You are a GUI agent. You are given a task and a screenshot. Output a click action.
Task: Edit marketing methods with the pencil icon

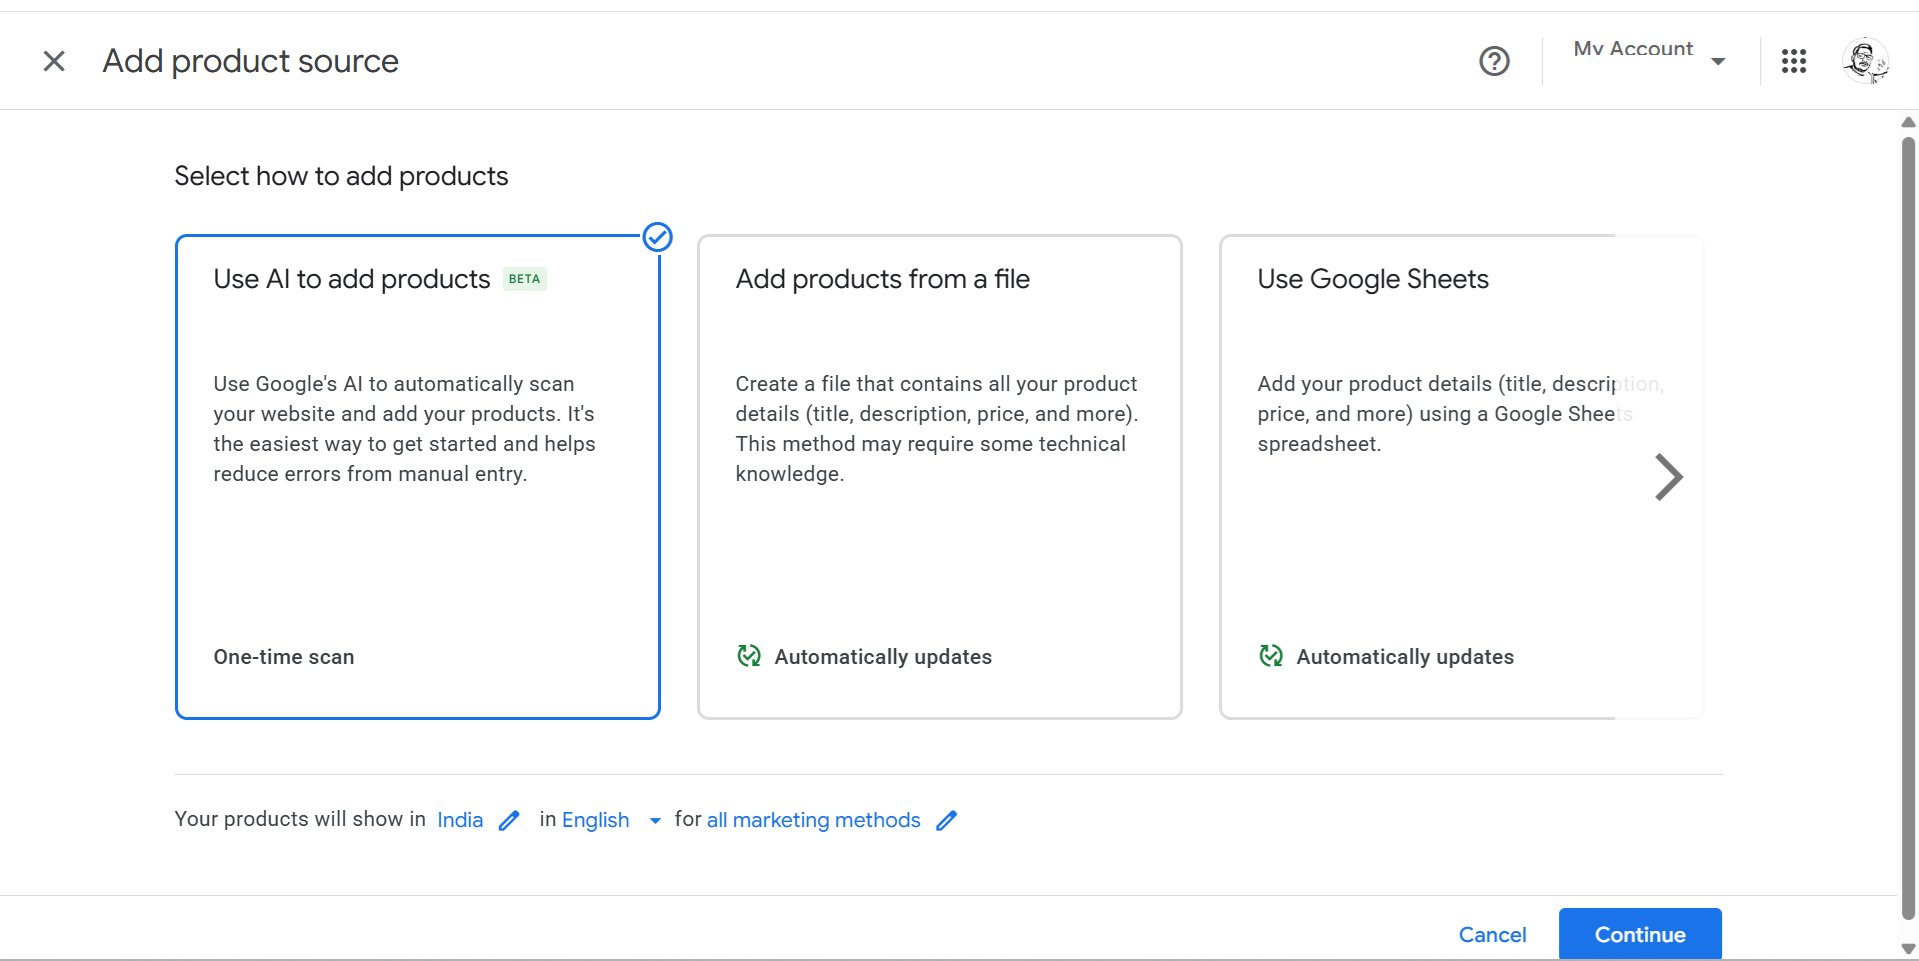pyautogui.click(x=946, y=820)
